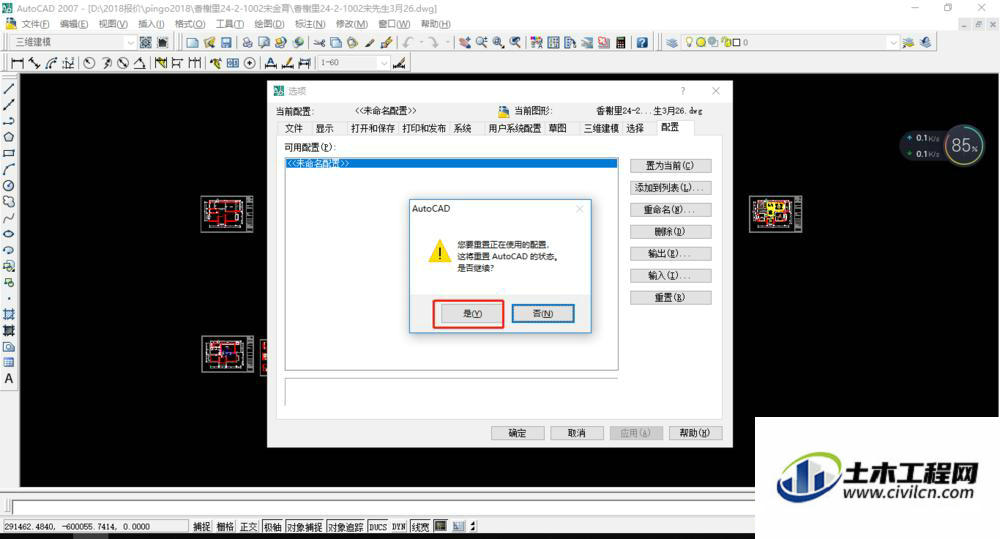Select the Polygon tool in draw toolbar
The width and height of the screenshot is (1000, 539).
9,137
